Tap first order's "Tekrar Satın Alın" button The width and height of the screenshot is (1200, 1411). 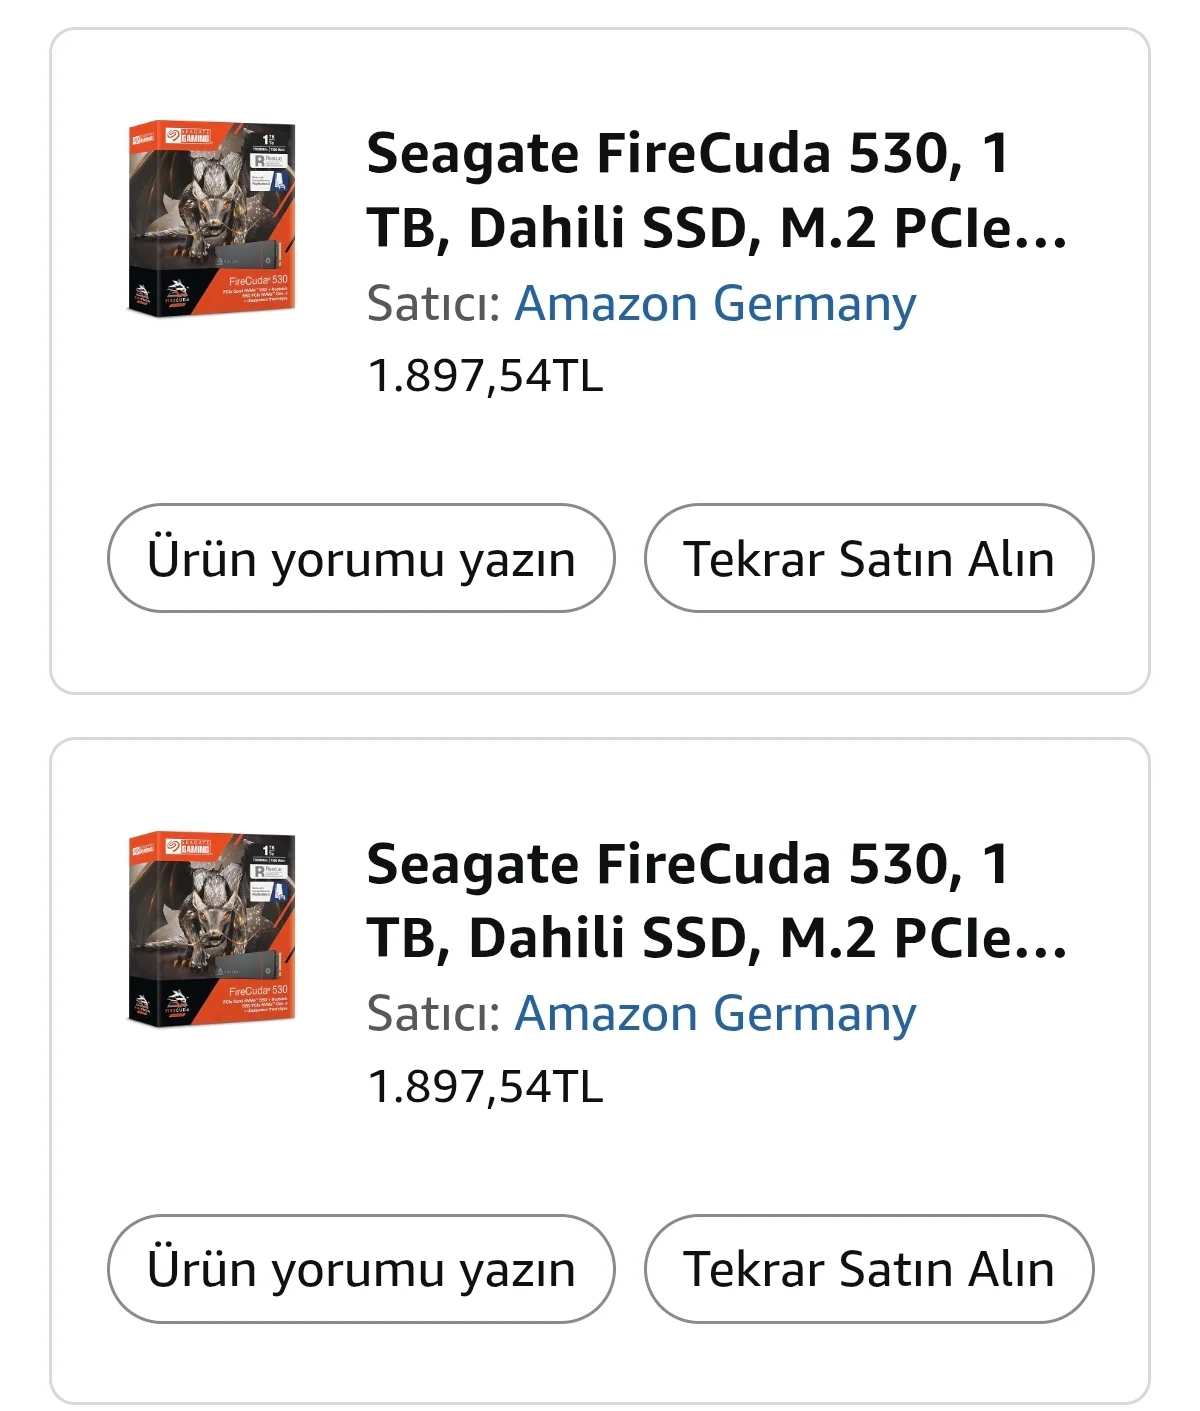point(868,558)
